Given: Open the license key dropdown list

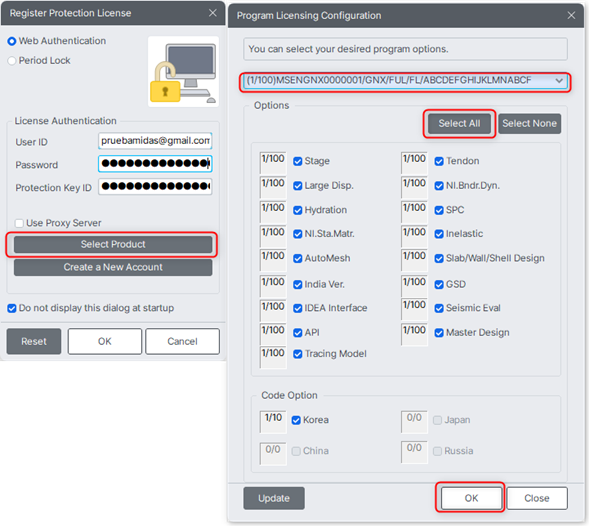Looking at the screenshot, I should point(559,80).
